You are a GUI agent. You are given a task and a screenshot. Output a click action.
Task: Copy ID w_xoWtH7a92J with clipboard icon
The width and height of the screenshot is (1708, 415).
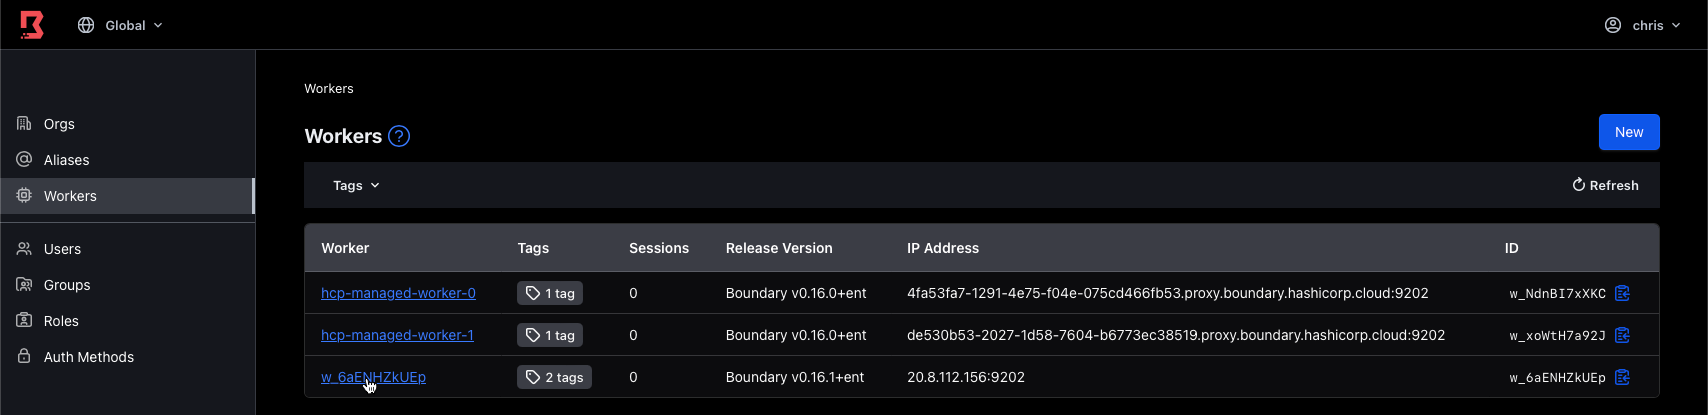coord(1622,335)
